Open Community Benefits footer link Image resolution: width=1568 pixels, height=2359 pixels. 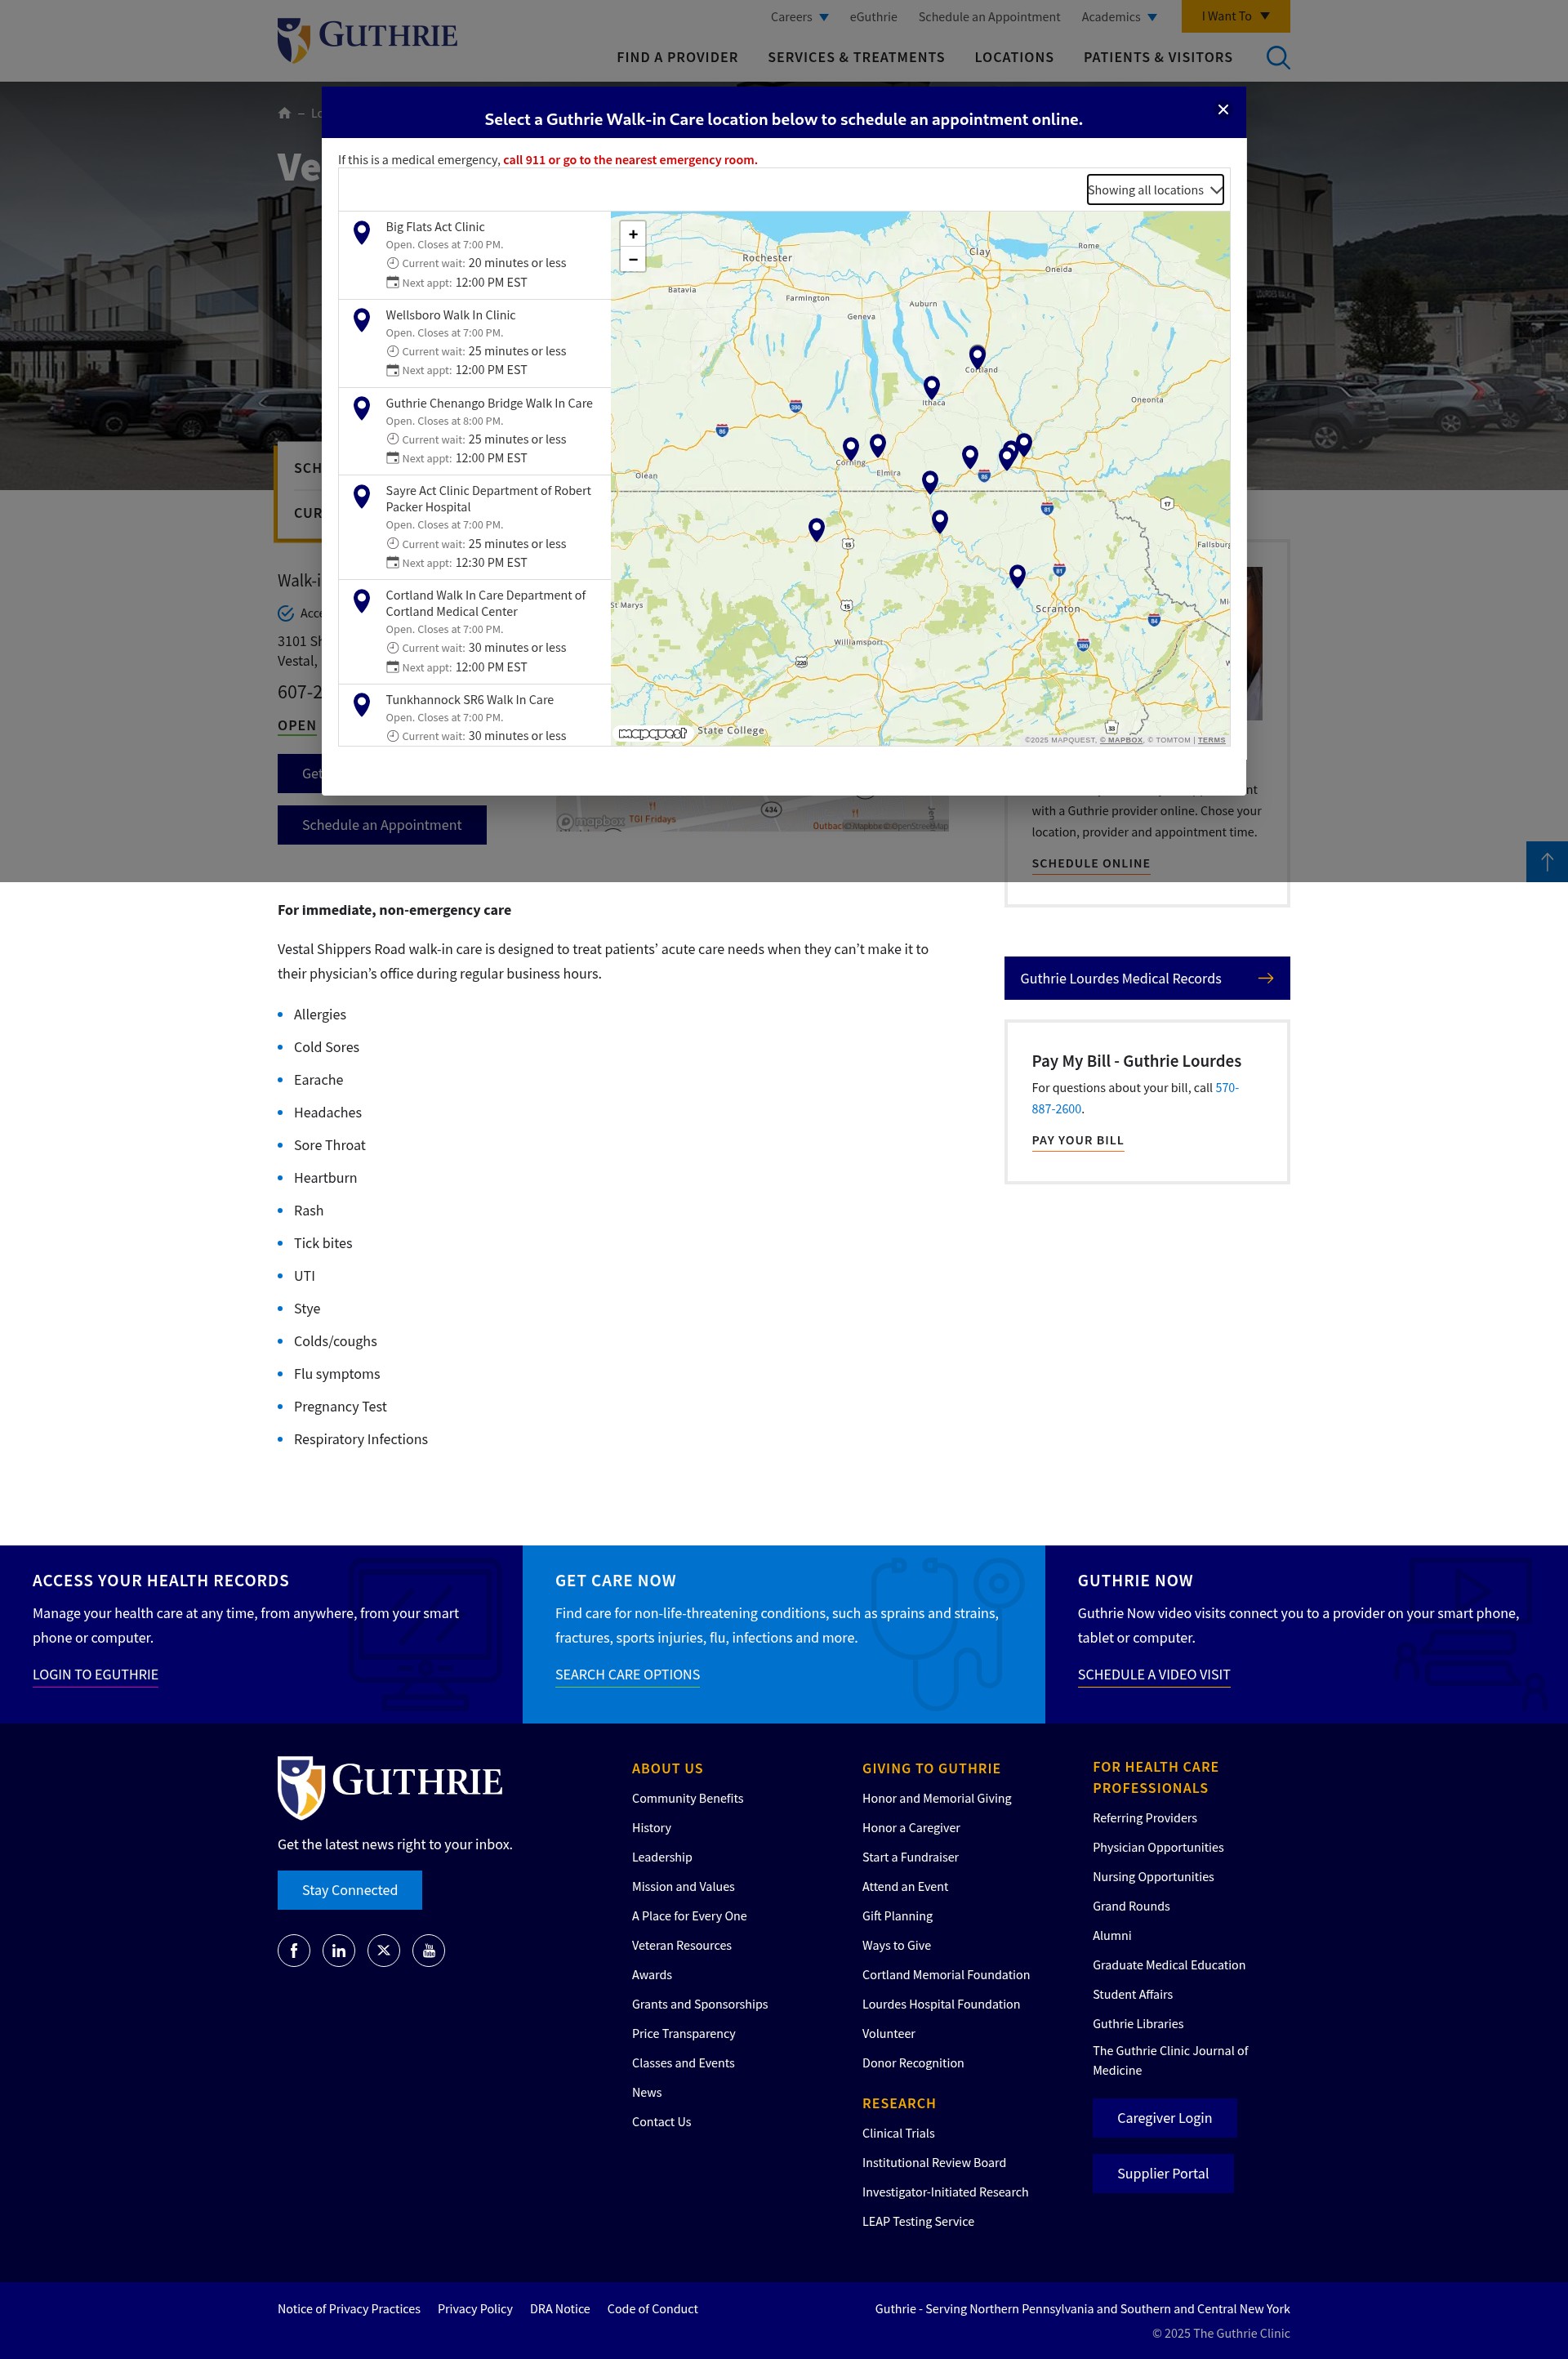tap(688, 1798)
